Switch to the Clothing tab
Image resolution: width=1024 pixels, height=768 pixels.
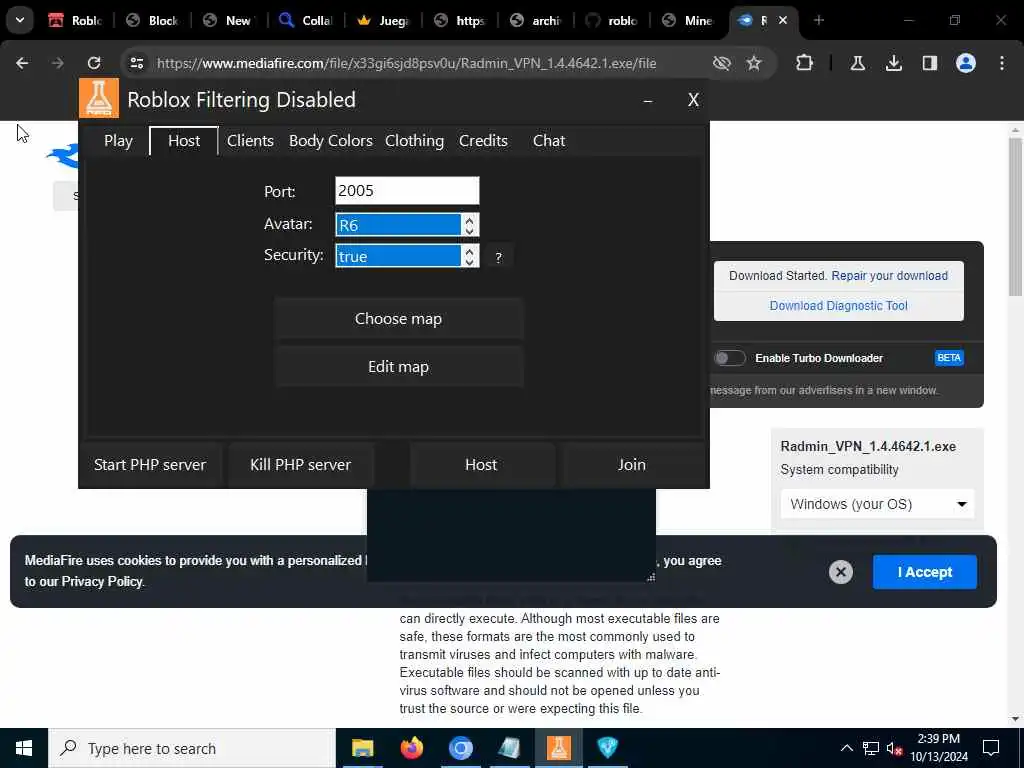(x=414, y=140)
